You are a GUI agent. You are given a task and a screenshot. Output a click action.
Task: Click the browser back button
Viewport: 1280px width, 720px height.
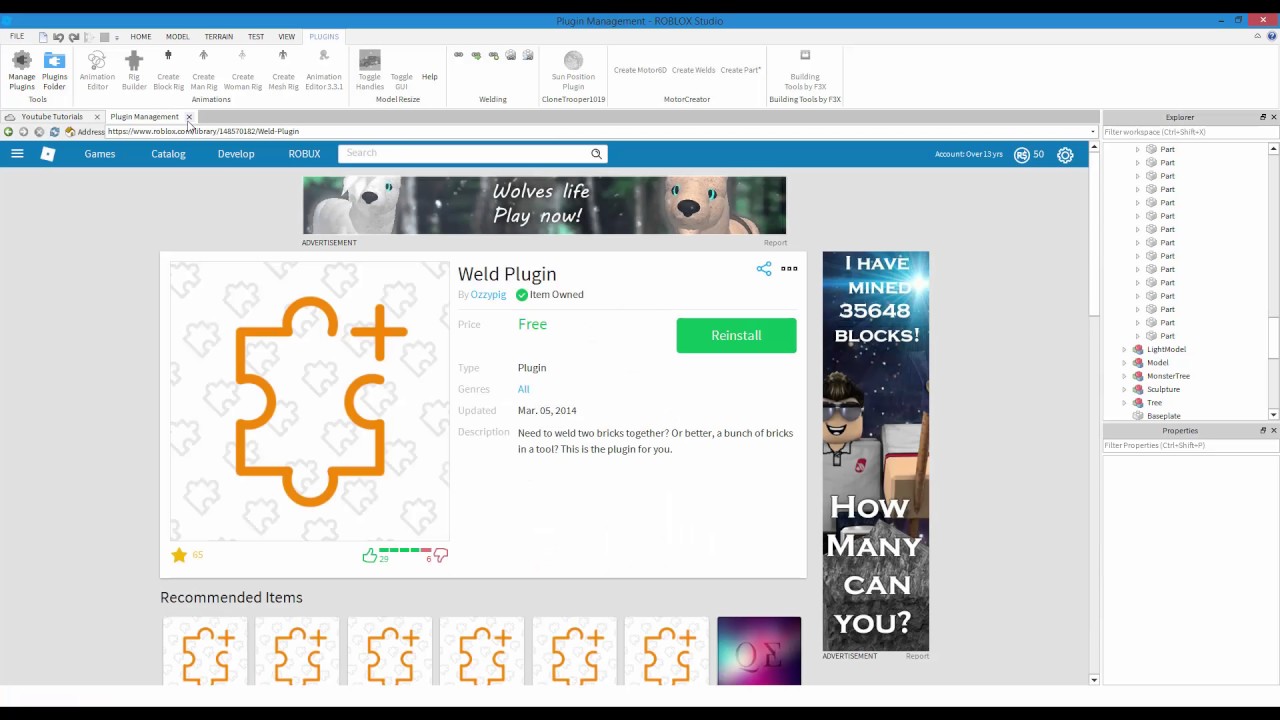point(9,132)
